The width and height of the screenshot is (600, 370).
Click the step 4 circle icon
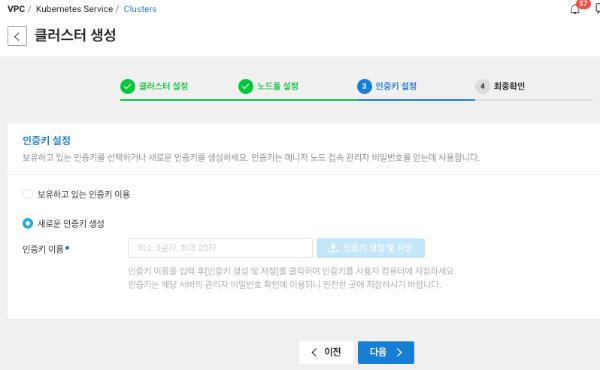pos(483,86)
